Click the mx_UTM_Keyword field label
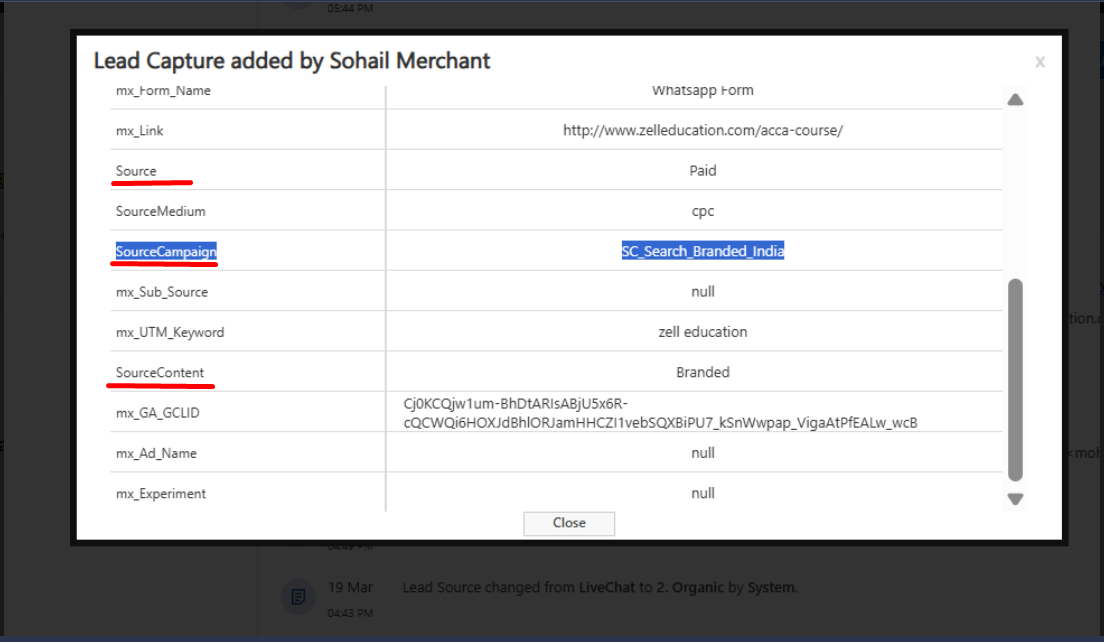Image resolution: width=1104 pixels, height=642 pixels. 170,332
